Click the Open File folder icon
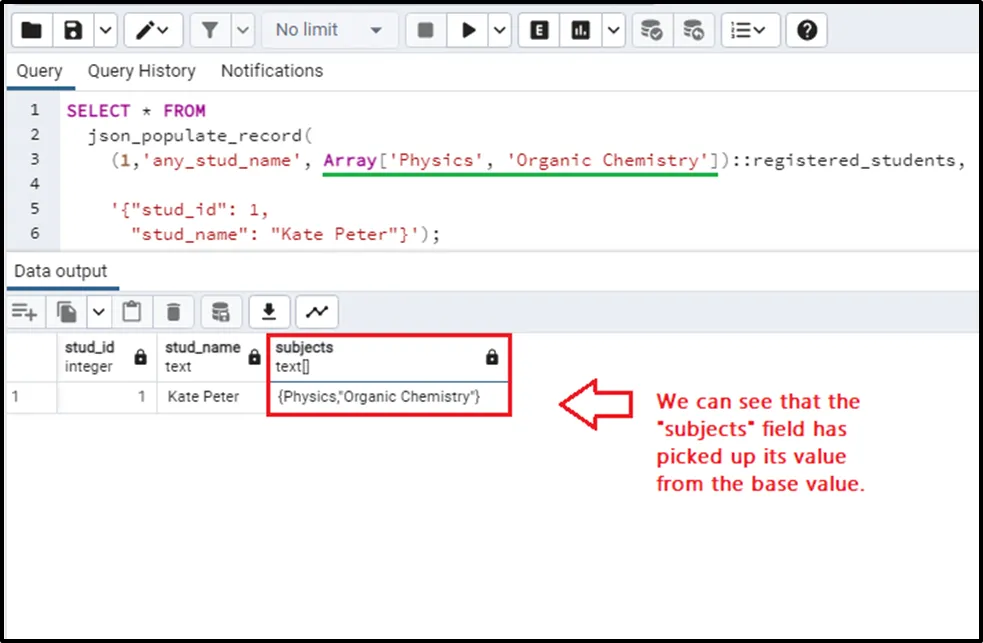Screen dimensions: 983x643 coord(32,30)
